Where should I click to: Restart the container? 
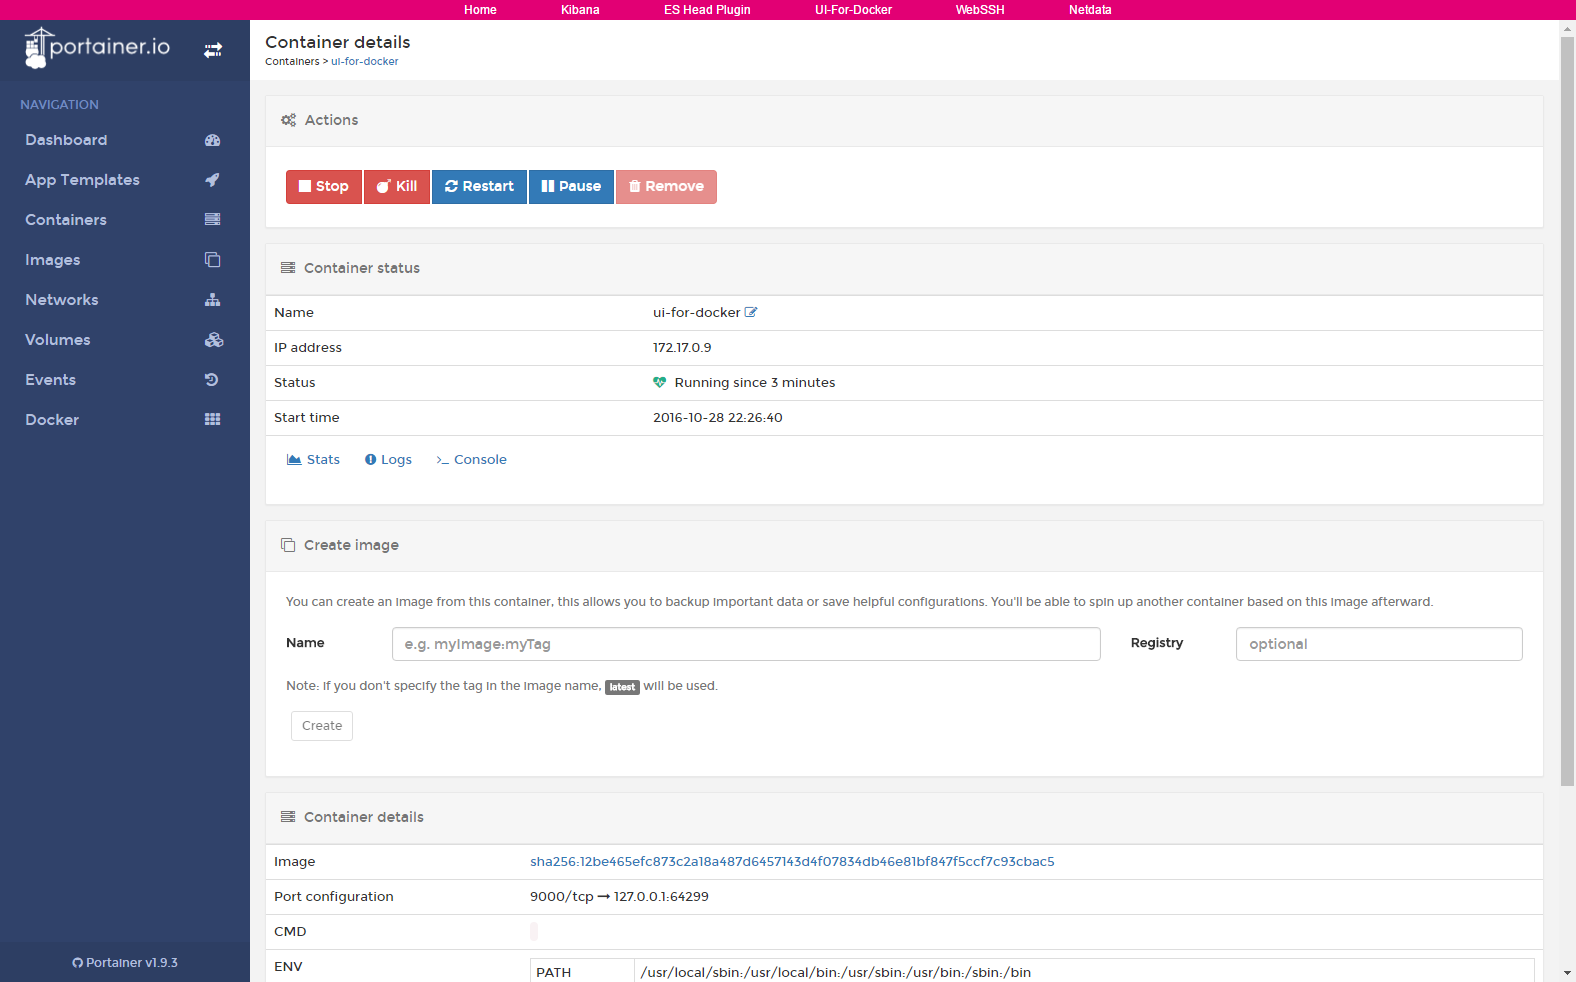click(479, 187)
